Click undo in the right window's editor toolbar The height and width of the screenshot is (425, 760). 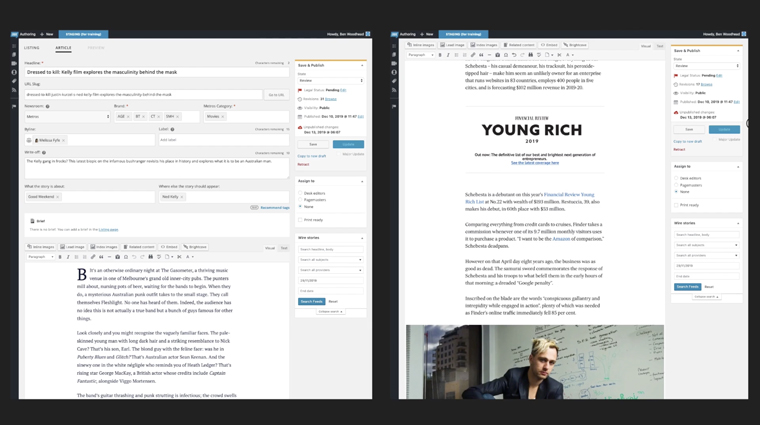514,55
